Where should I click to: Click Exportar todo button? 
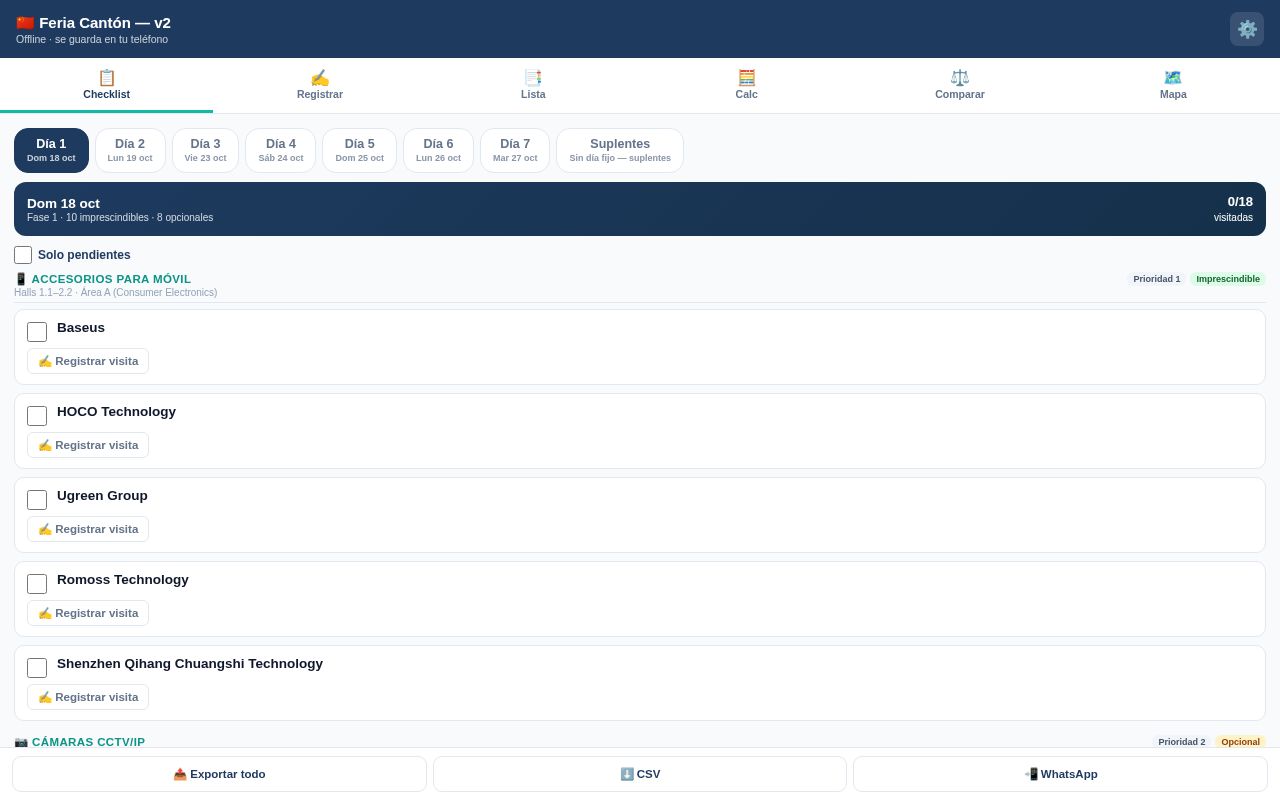[x=219, y=774]
